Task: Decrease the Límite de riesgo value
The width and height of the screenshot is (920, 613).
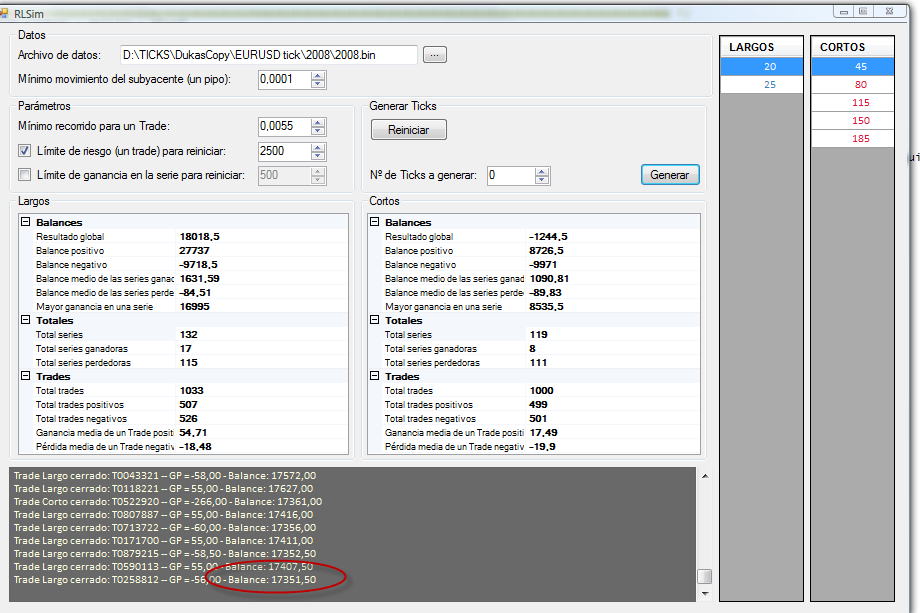Action: pyautogui.click(x=318, y=156)
